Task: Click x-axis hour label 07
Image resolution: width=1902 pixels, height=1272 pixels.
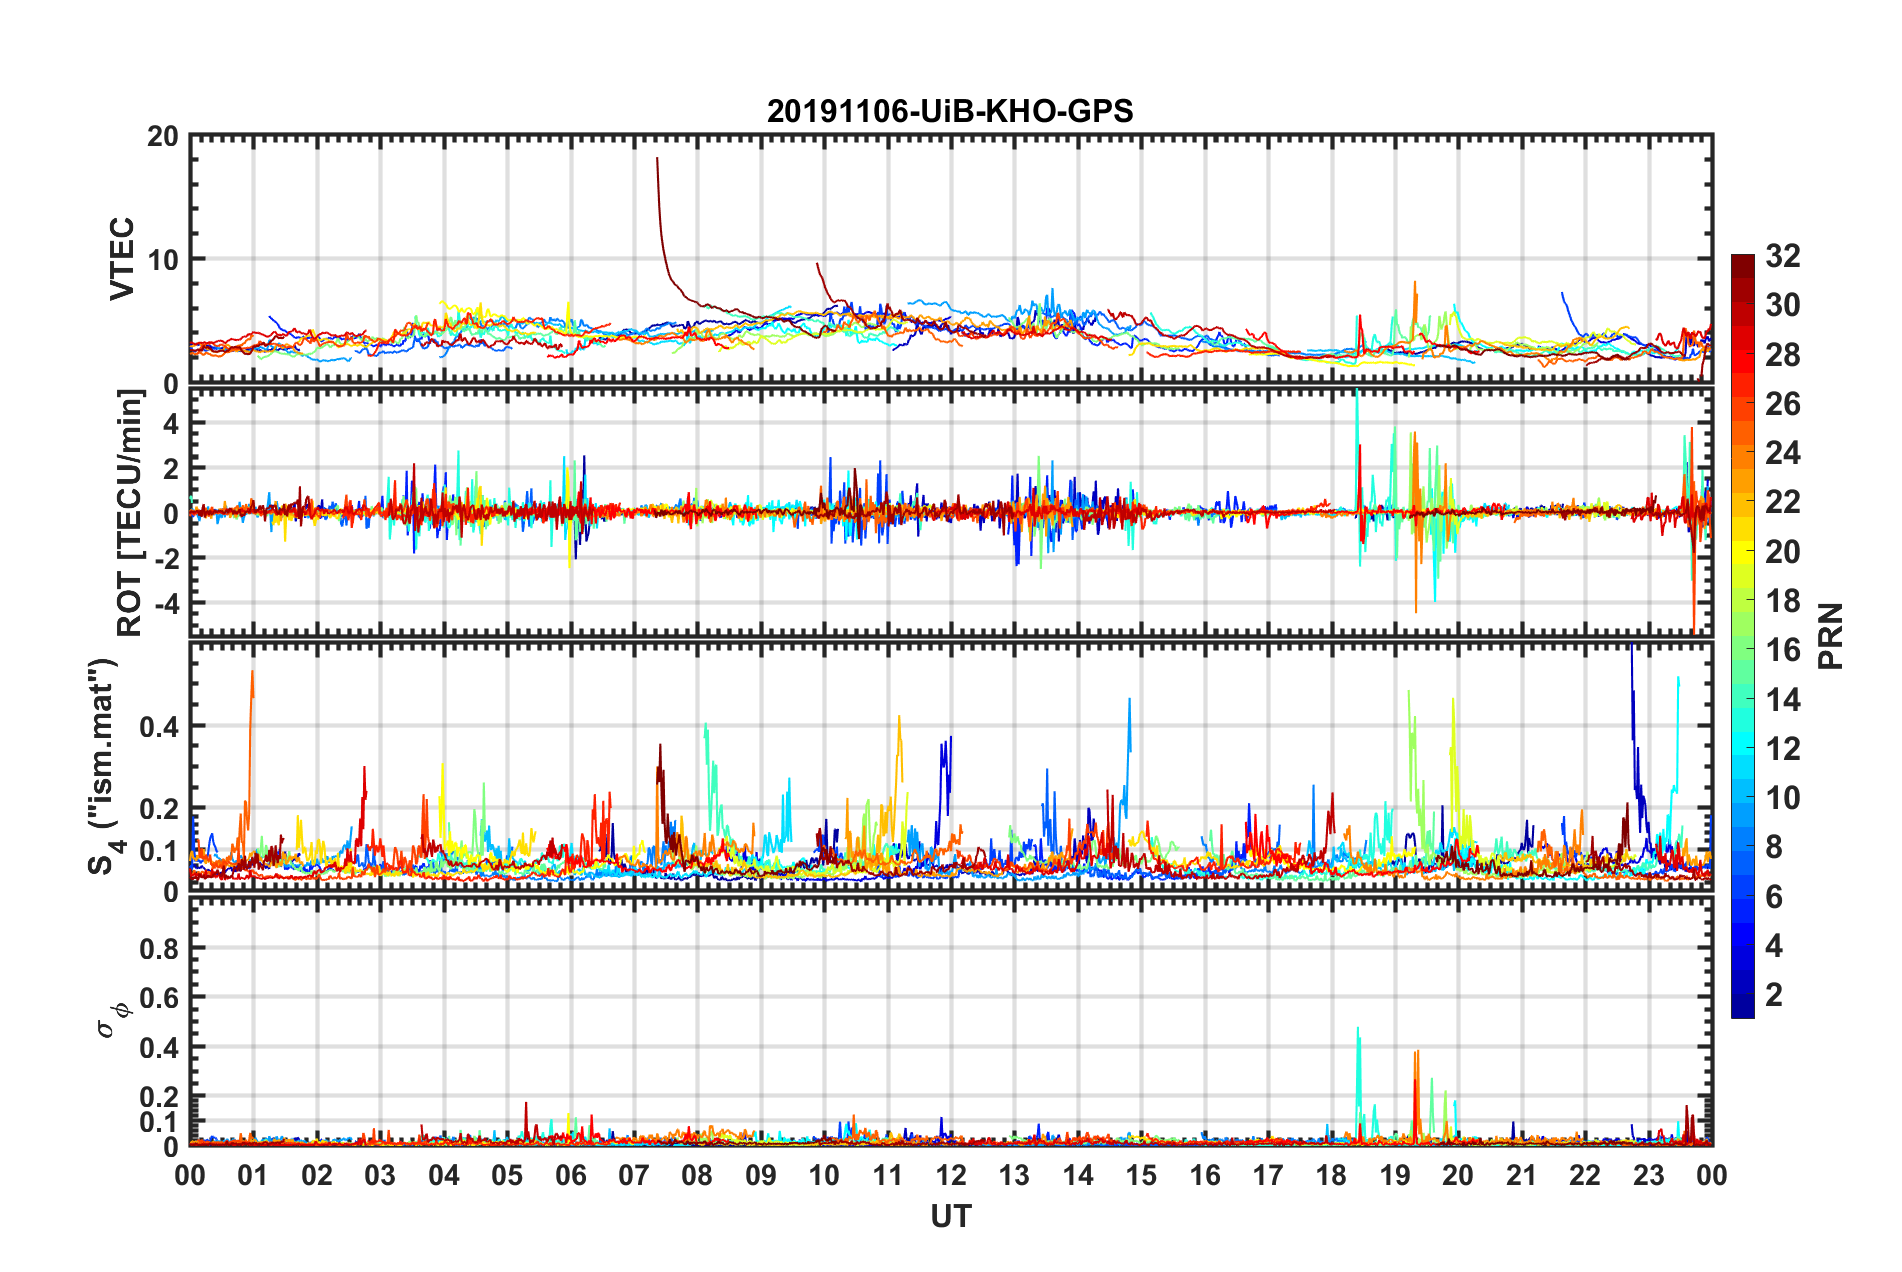Action: click(634, 1175)
